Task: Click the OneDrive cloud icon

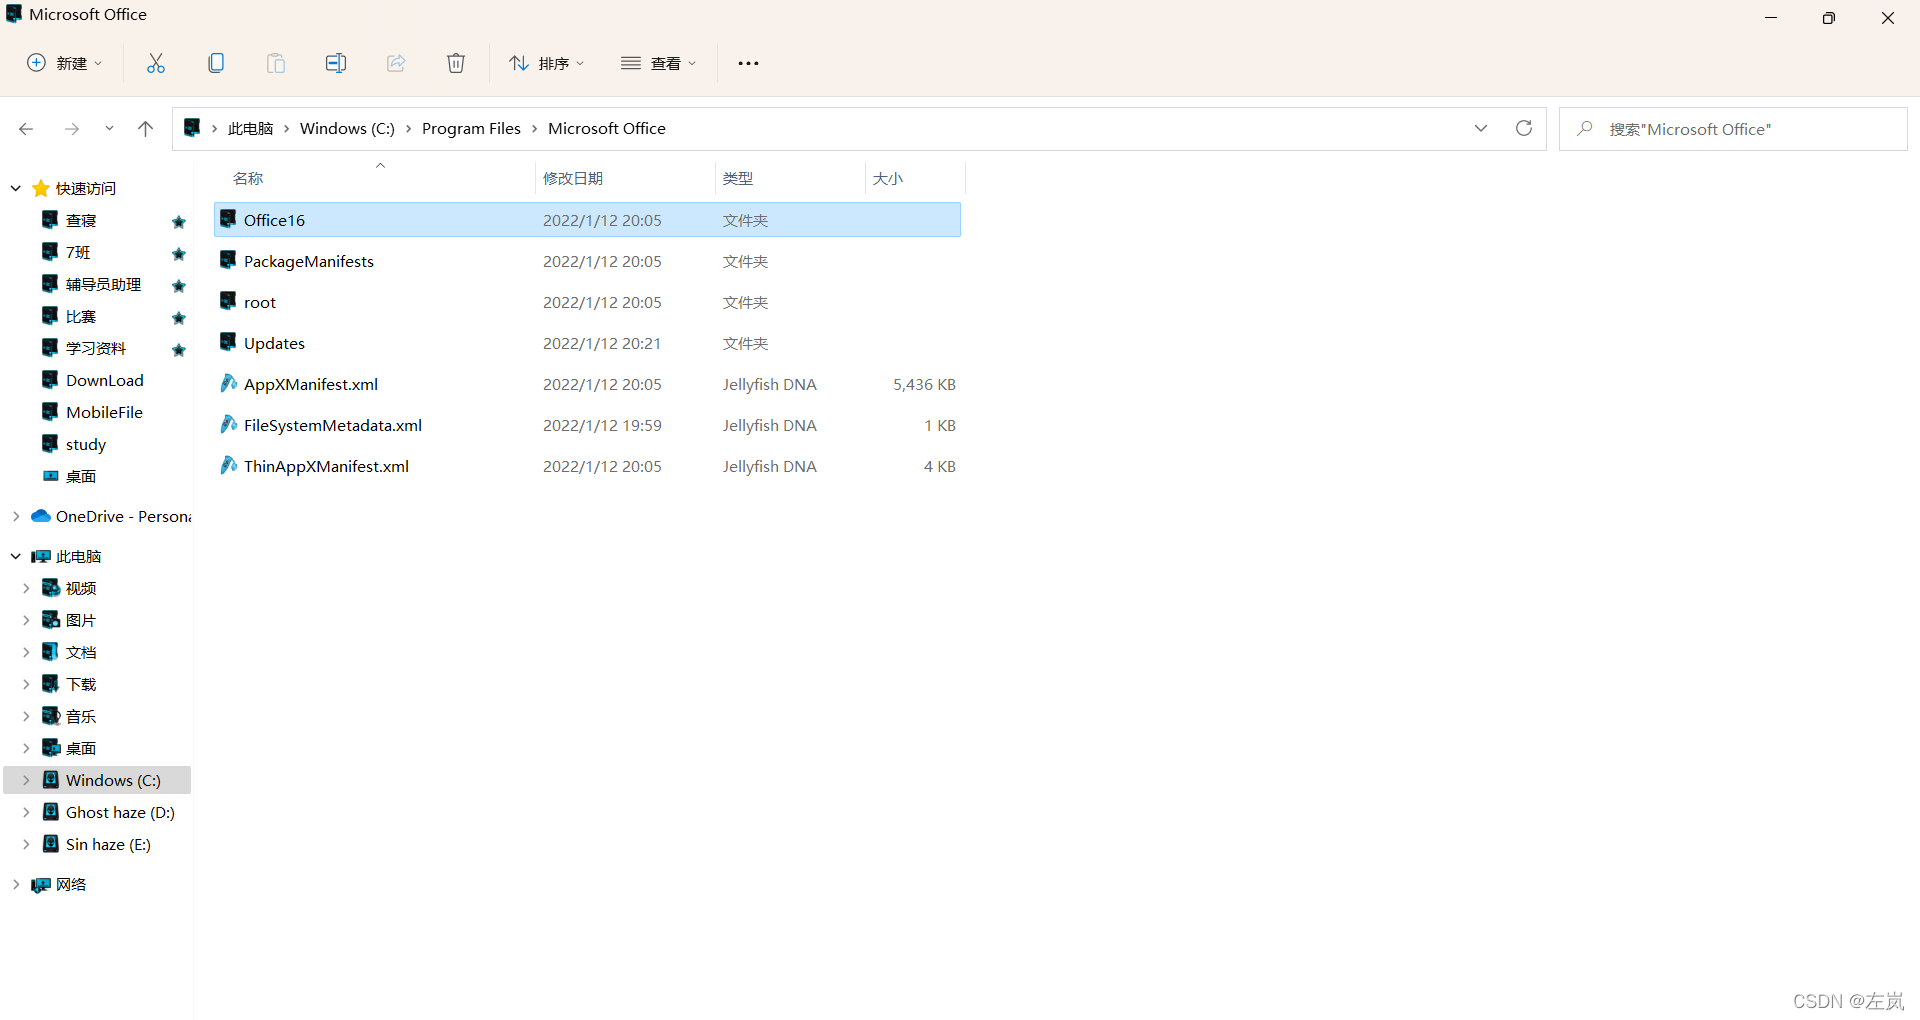Action: [41, 516]
